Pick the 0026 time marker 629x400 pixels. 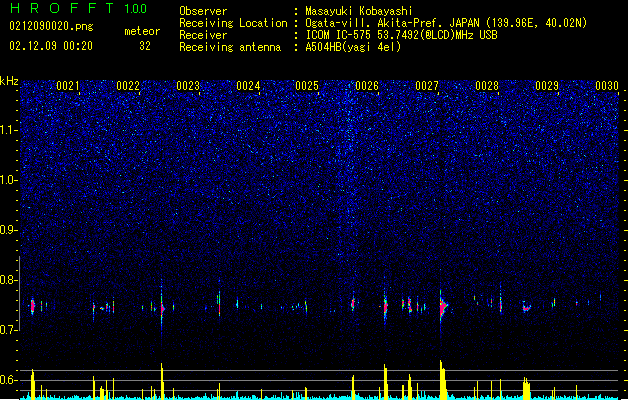367,86
